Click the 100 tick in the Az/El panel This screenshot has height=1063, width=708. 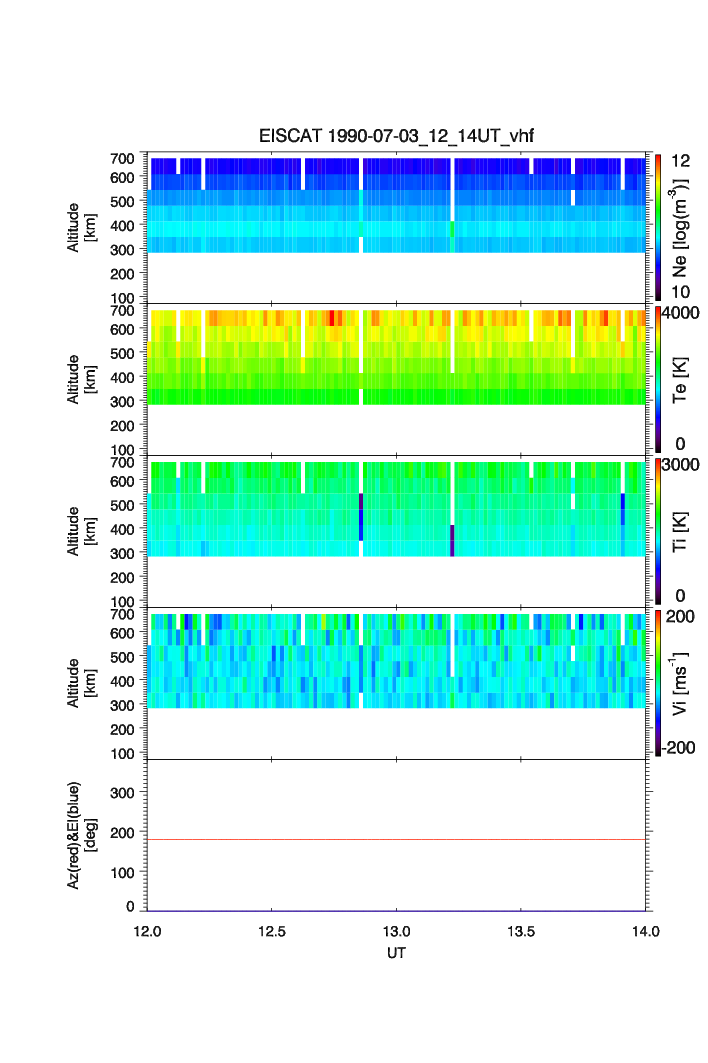[x=122, y=873]
